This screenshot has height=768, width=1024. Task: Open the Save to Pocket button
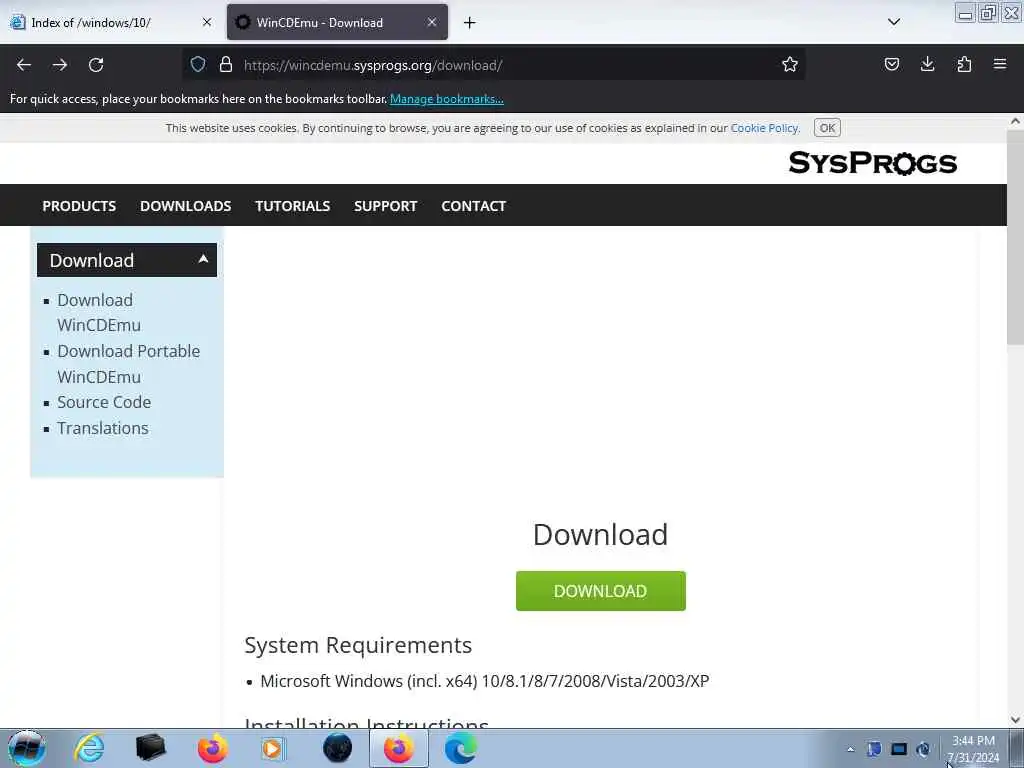click(x=891, y=64)
